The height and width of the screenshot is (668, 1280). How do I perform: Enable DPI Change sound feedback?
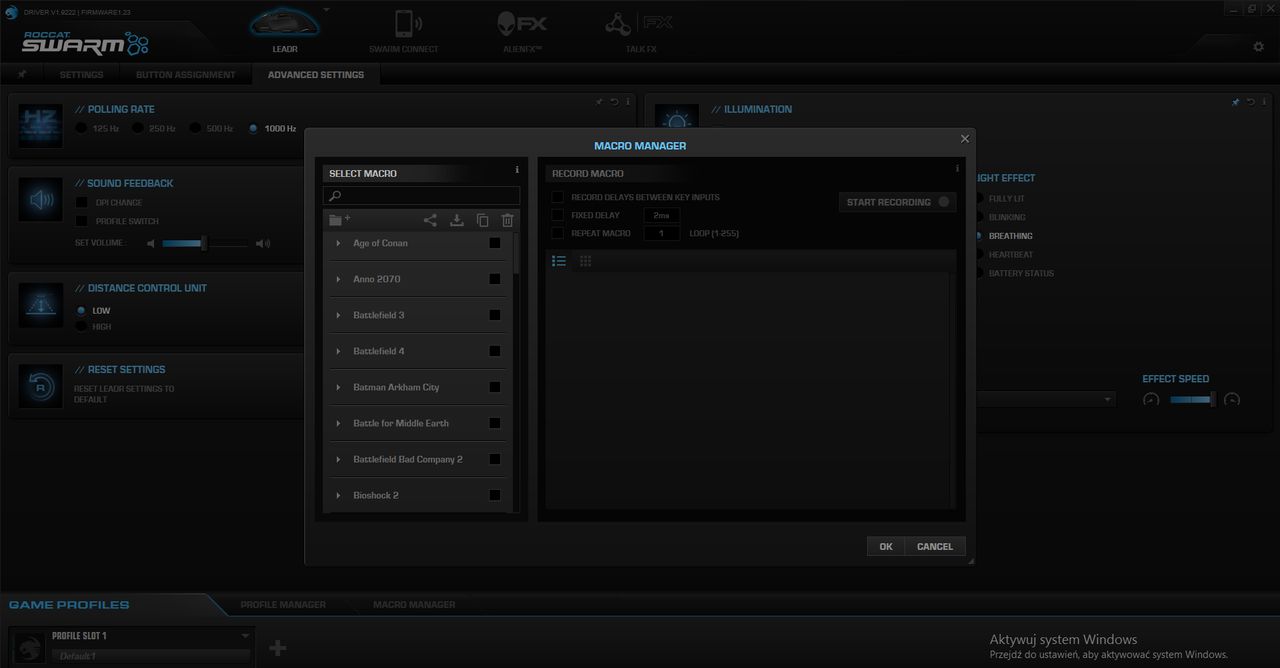(x=82, y=203)
